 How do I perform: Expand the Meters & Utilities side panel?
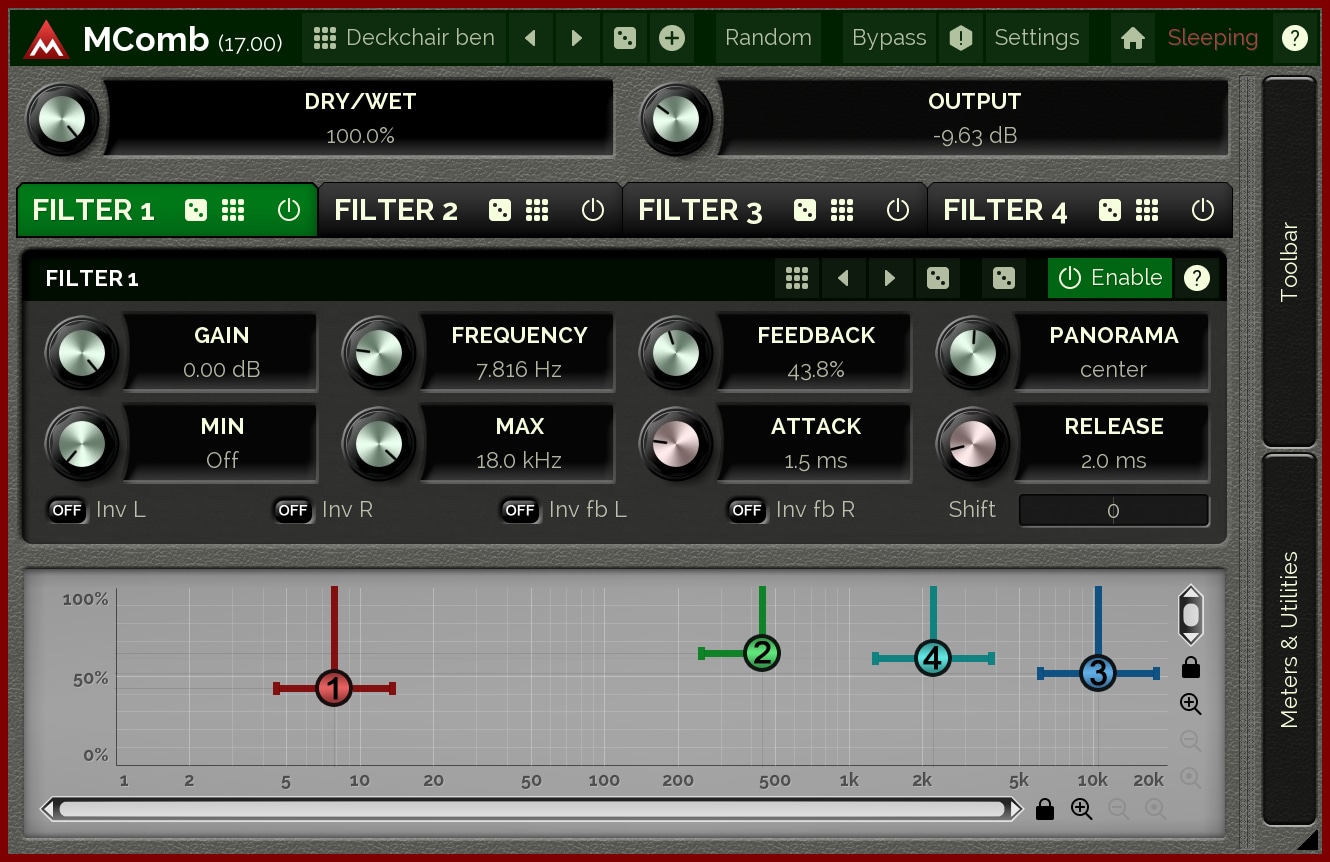point(1289,638)
